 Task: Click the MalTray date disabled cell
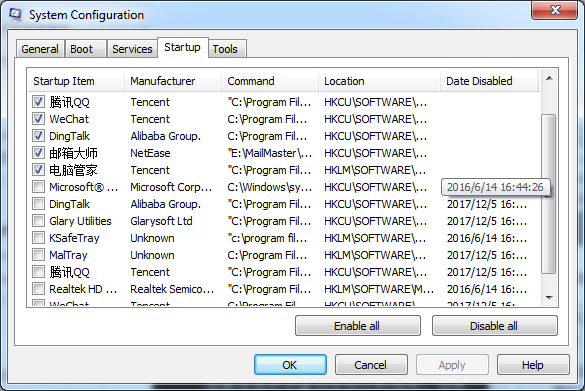487,255
